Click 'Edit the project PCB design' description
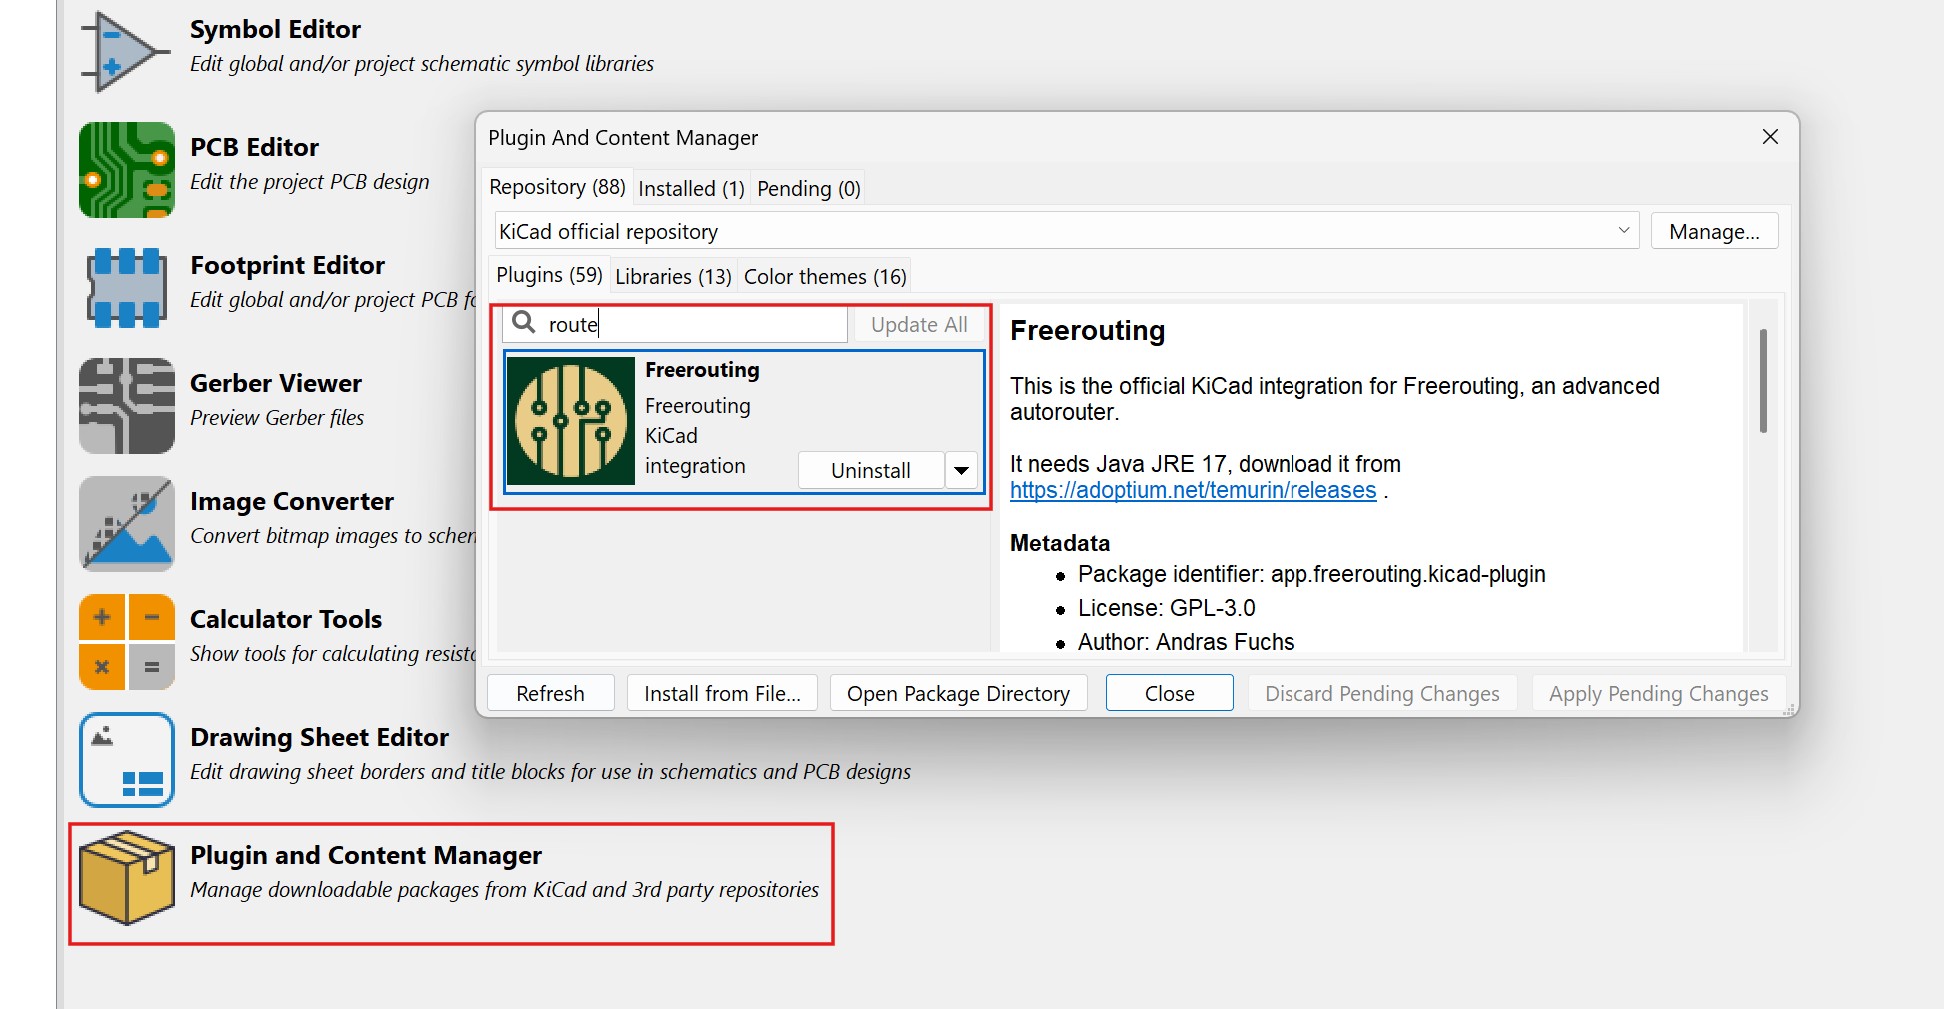The width and height of the screenshot is (1944, 1009). coord(310,181)
